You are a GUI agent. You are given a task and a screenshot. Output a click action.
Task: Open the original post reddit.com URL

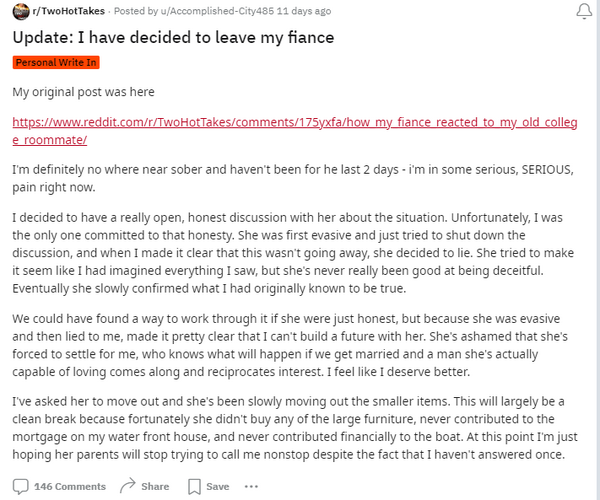(x=295, y=131)
